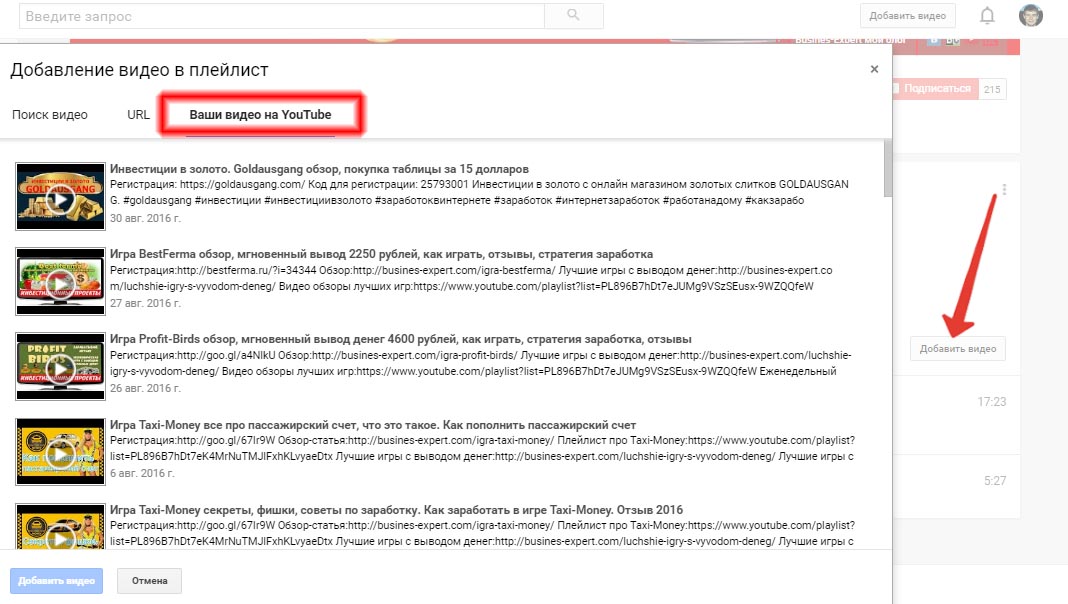Click the date 6 авг. 2016 г.
The image size is (1068, 604).
tap(142, 473)
